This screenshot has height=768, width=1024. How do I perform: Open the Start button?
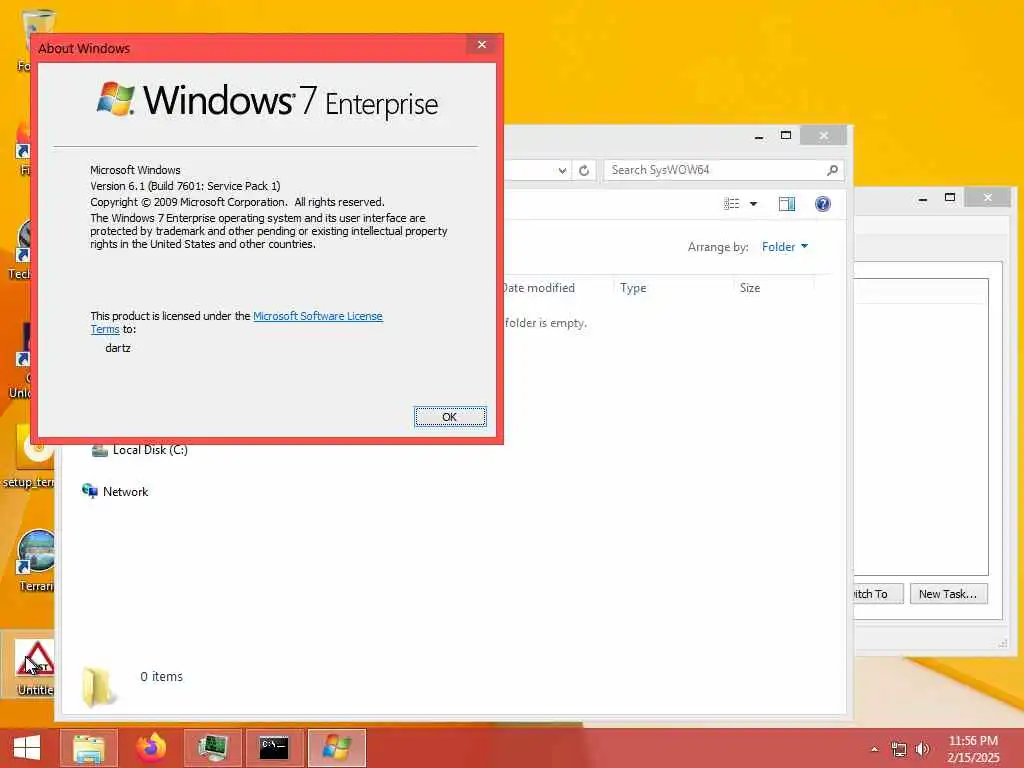click(27, 747)
